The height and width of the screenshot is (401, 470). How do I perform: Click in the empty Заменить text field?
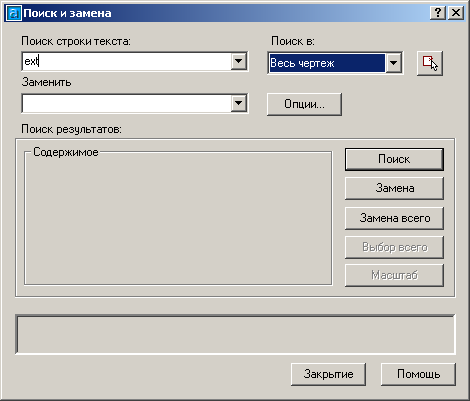click(127, 103)
